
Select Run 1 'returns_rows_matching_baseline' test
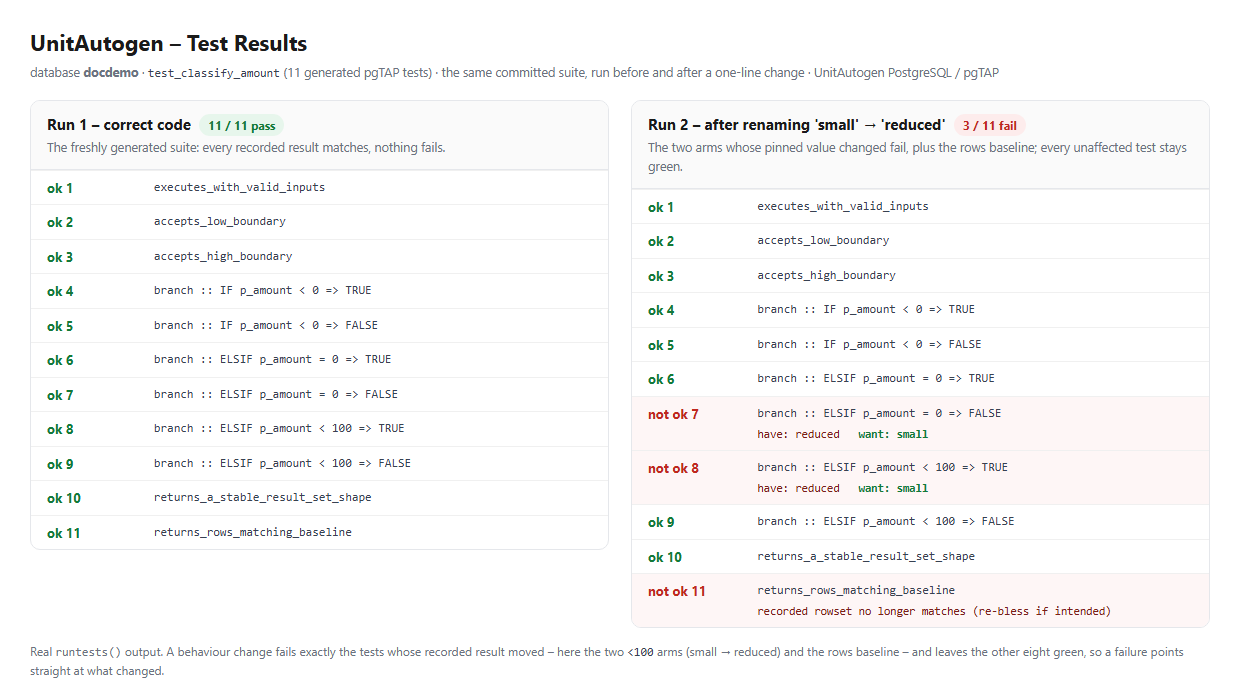tap(253, 532)
